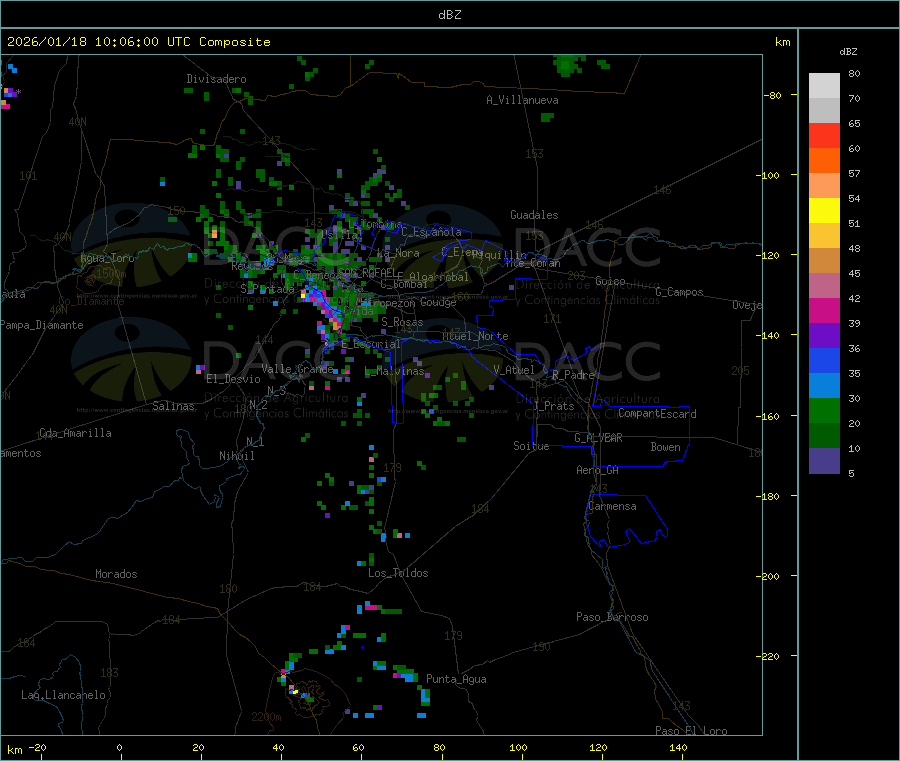The image size is (900, 761).
Task: Click the -160 km tick on right axis
Action: tap(768, 416)
